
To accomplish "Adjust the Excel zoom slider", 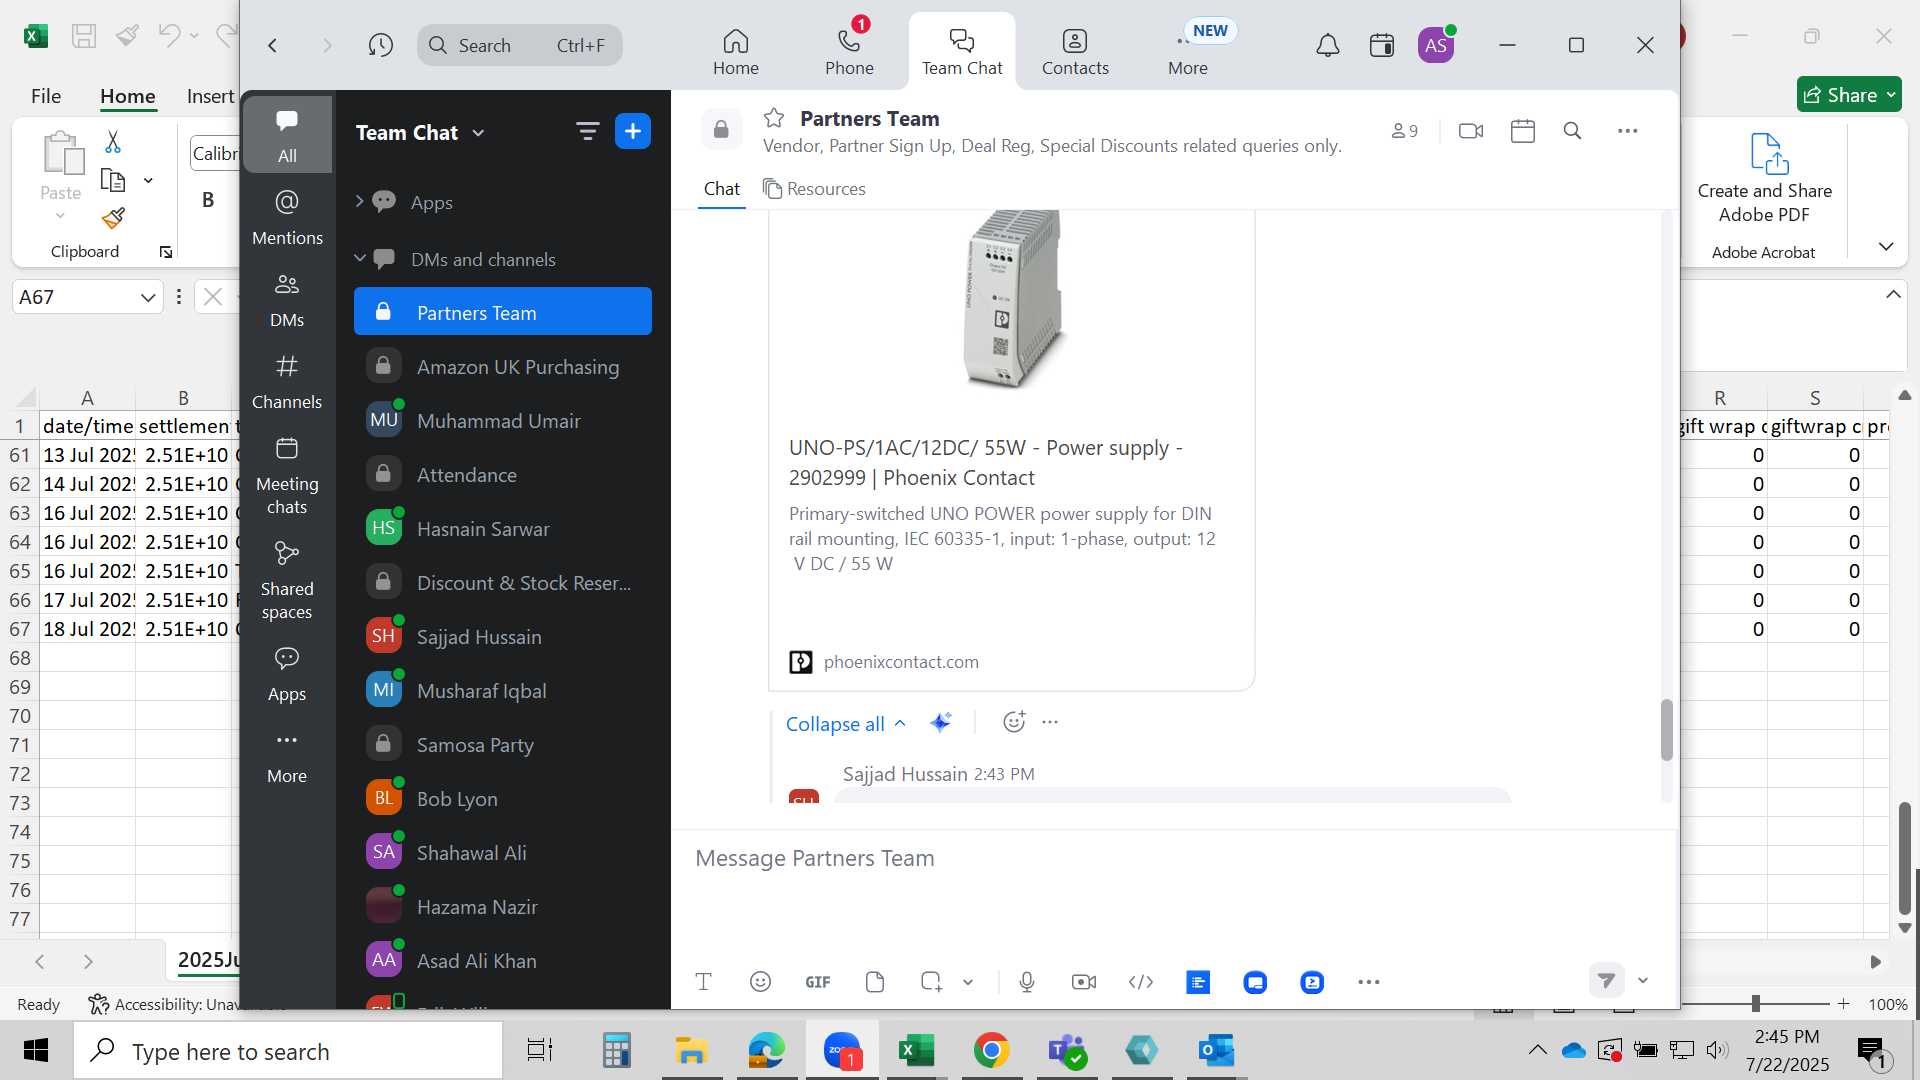I will click(1754, 1003).
